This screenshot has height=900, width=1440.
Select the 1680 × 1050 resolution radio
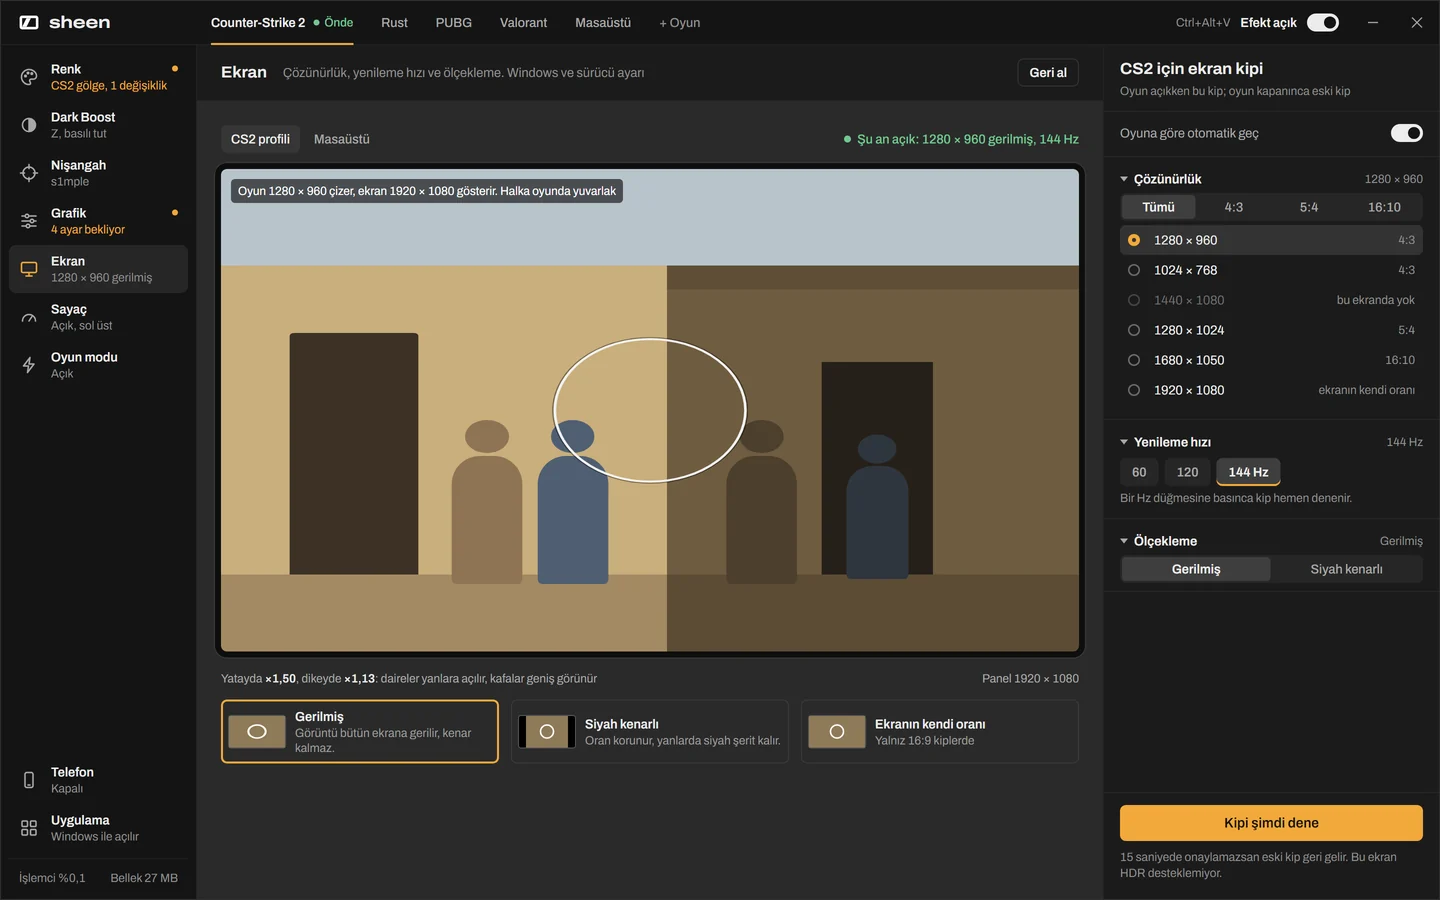point(1134,360)
